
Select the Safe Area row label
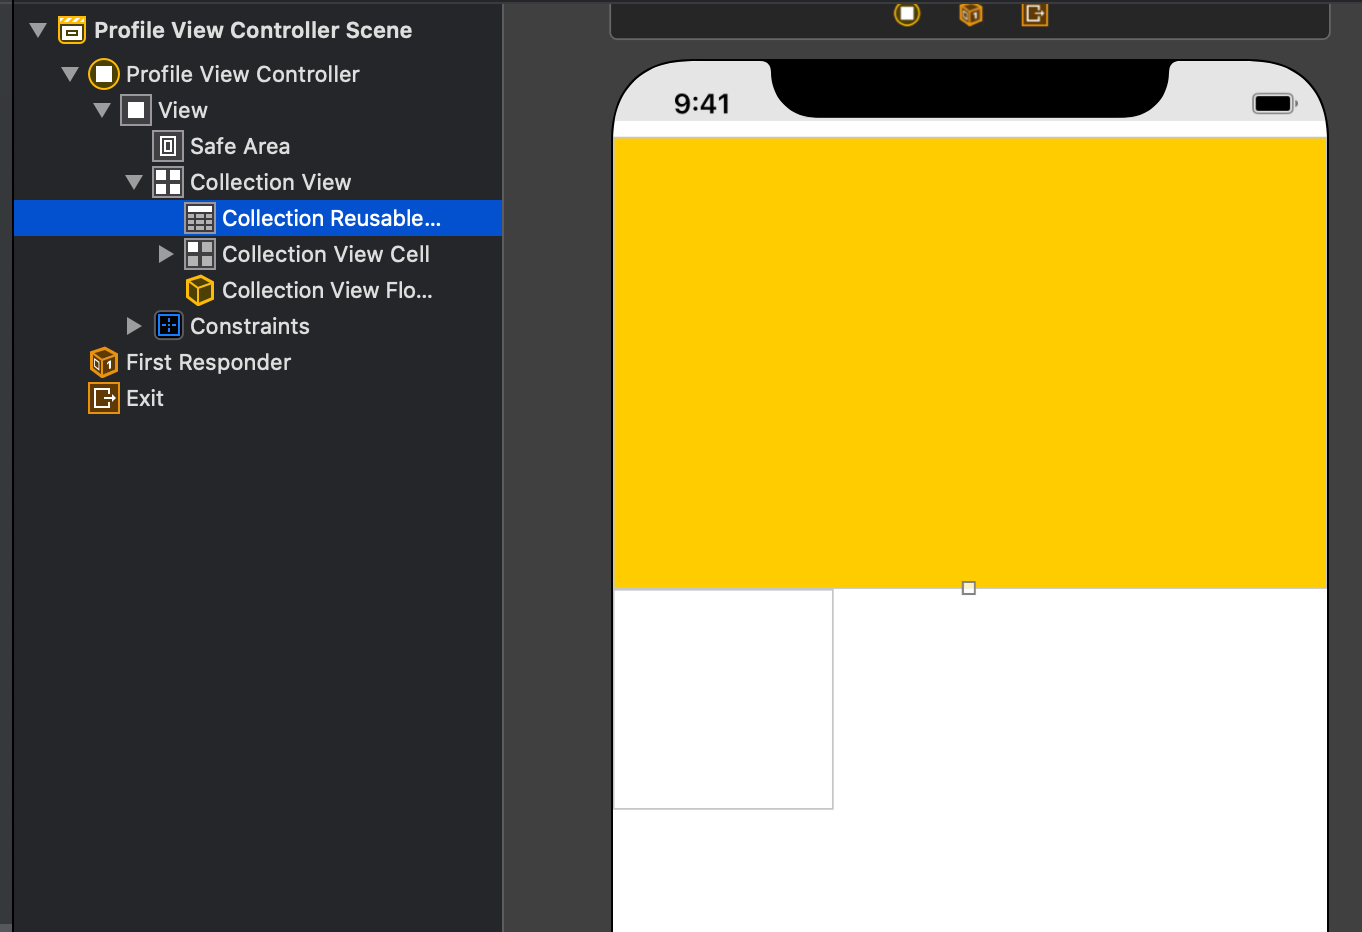(240, 146)
